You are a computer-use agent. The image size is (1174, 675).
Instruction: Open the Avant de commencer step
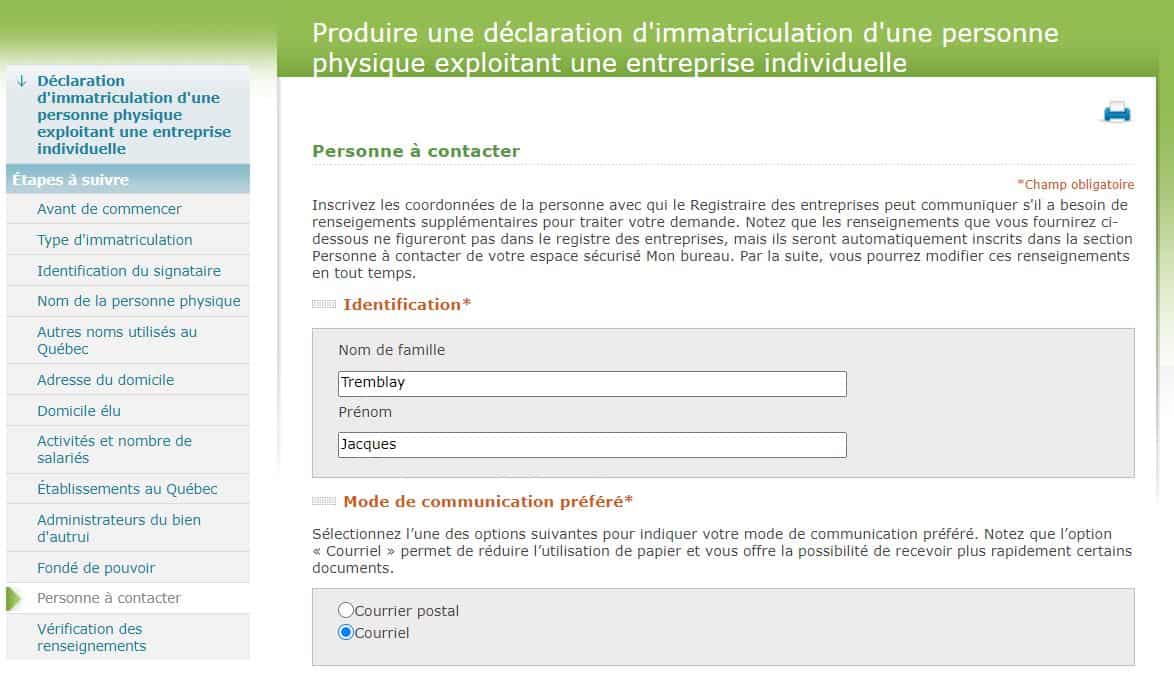tap(109, 209)
